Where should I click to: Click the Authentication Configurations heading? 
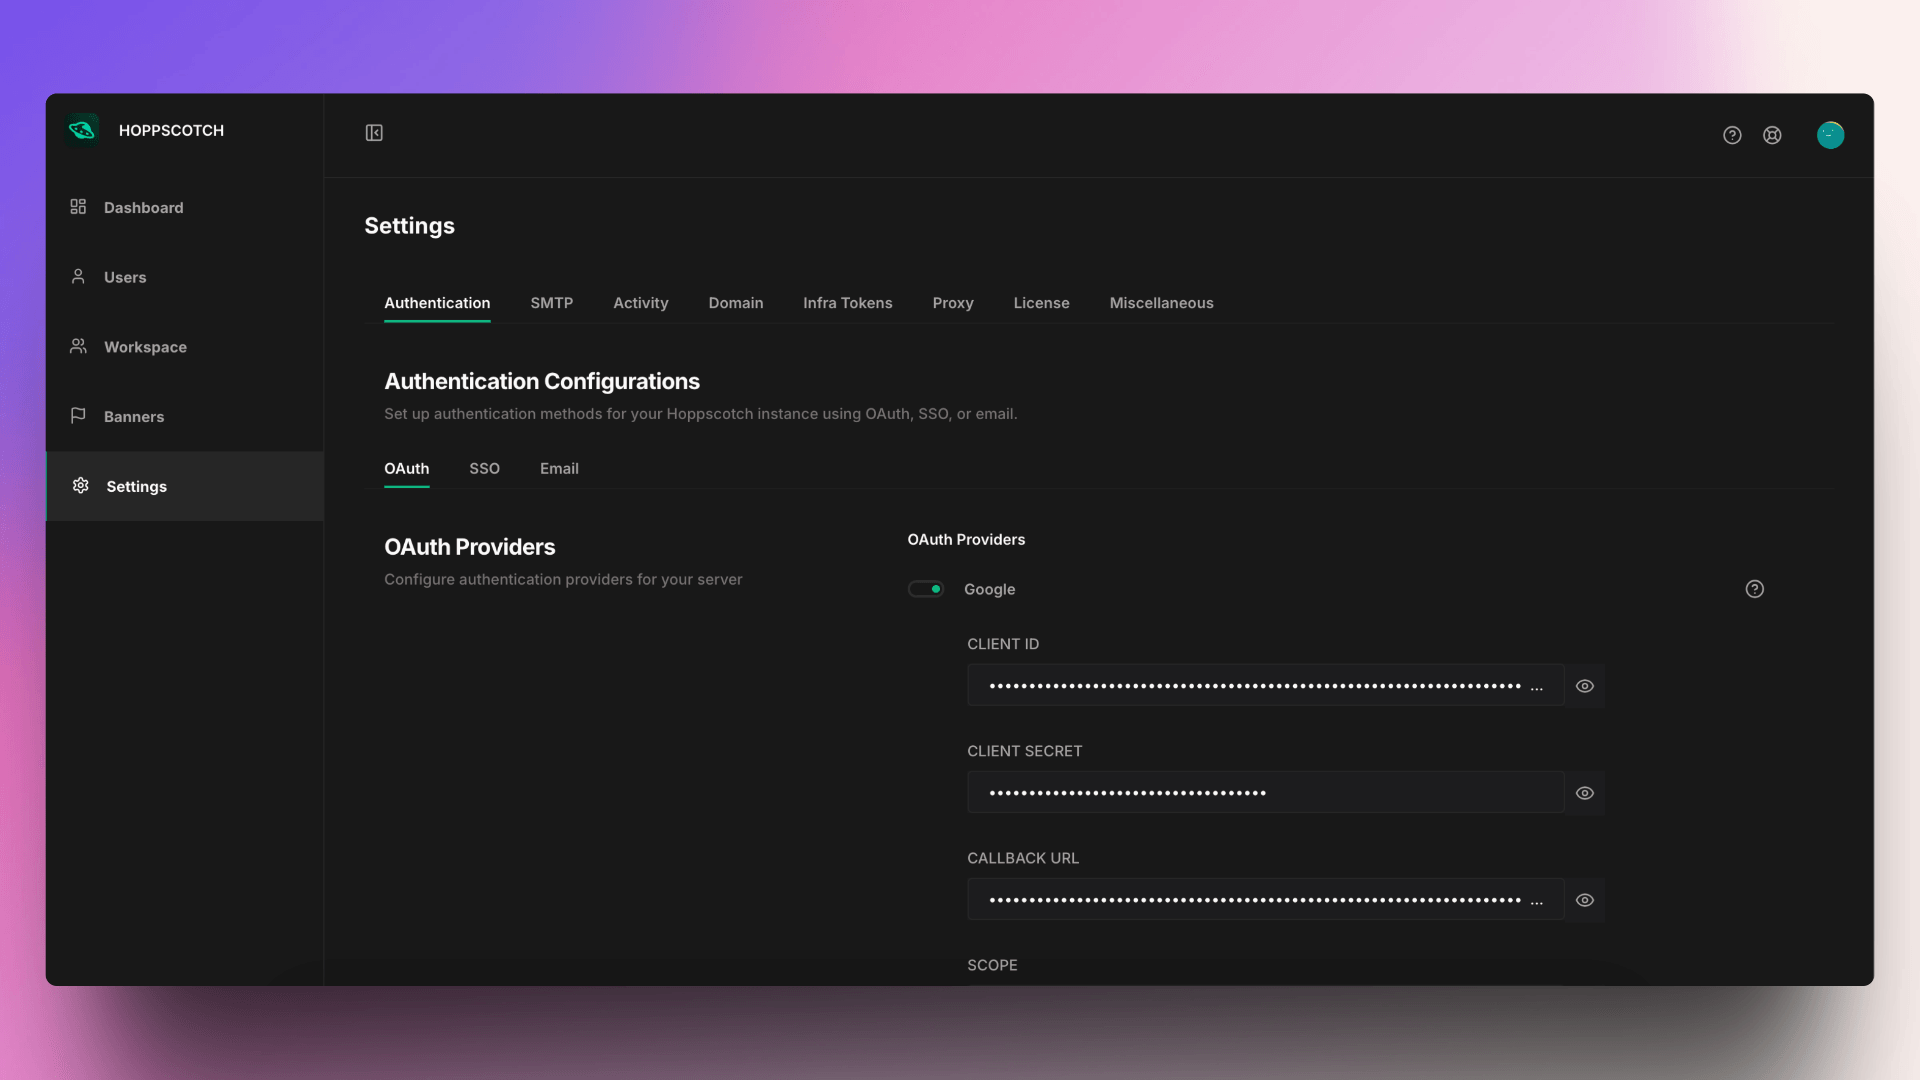[541, 381]
